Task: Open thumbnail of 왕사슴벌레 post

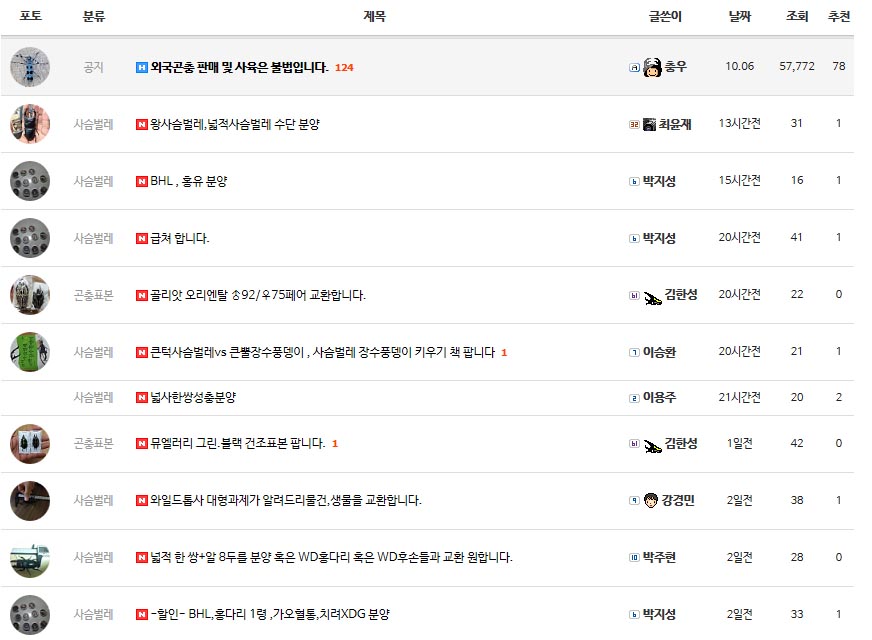Action: tap(30, 124)
